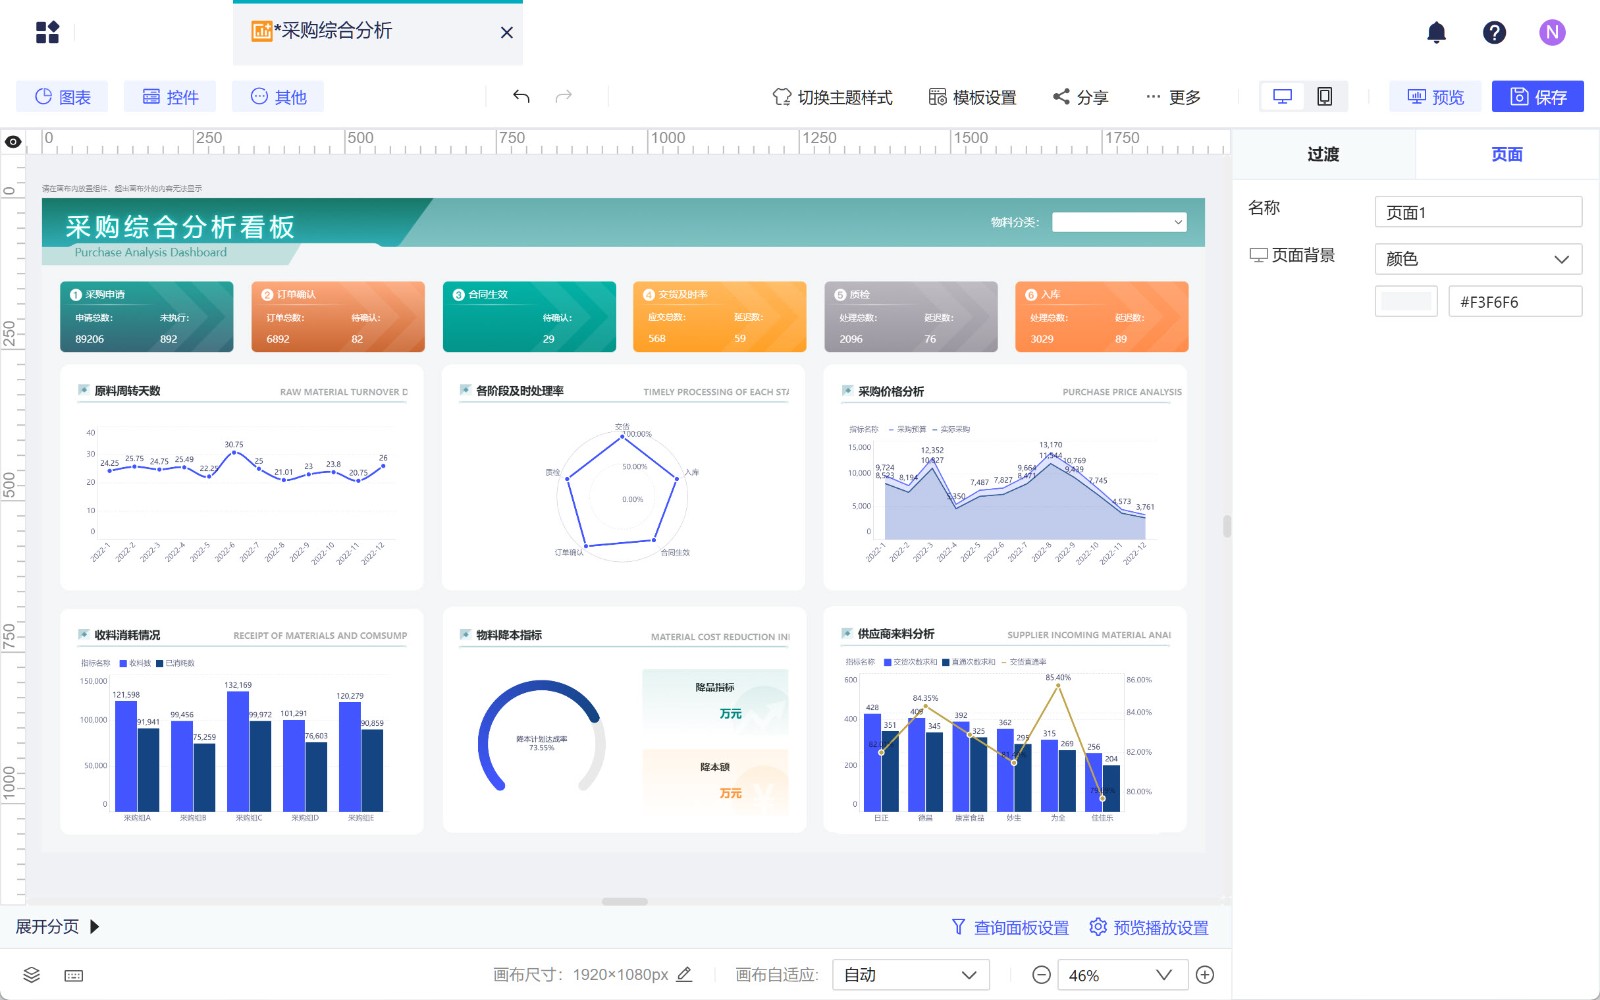1600x1000 pixels.
Task: Click the 89206 value in 采购申请
Action: (90, 339)
